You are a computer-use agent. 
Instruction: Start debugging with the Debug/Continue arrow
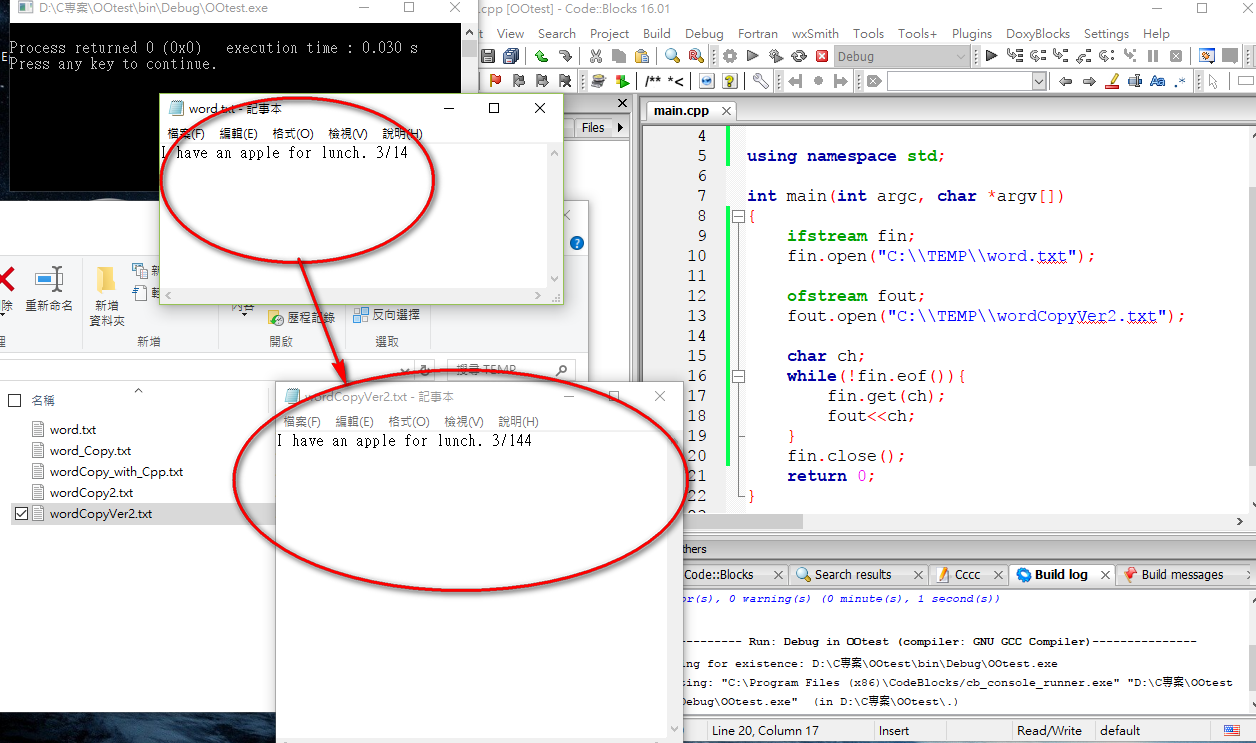pos(991,56)
